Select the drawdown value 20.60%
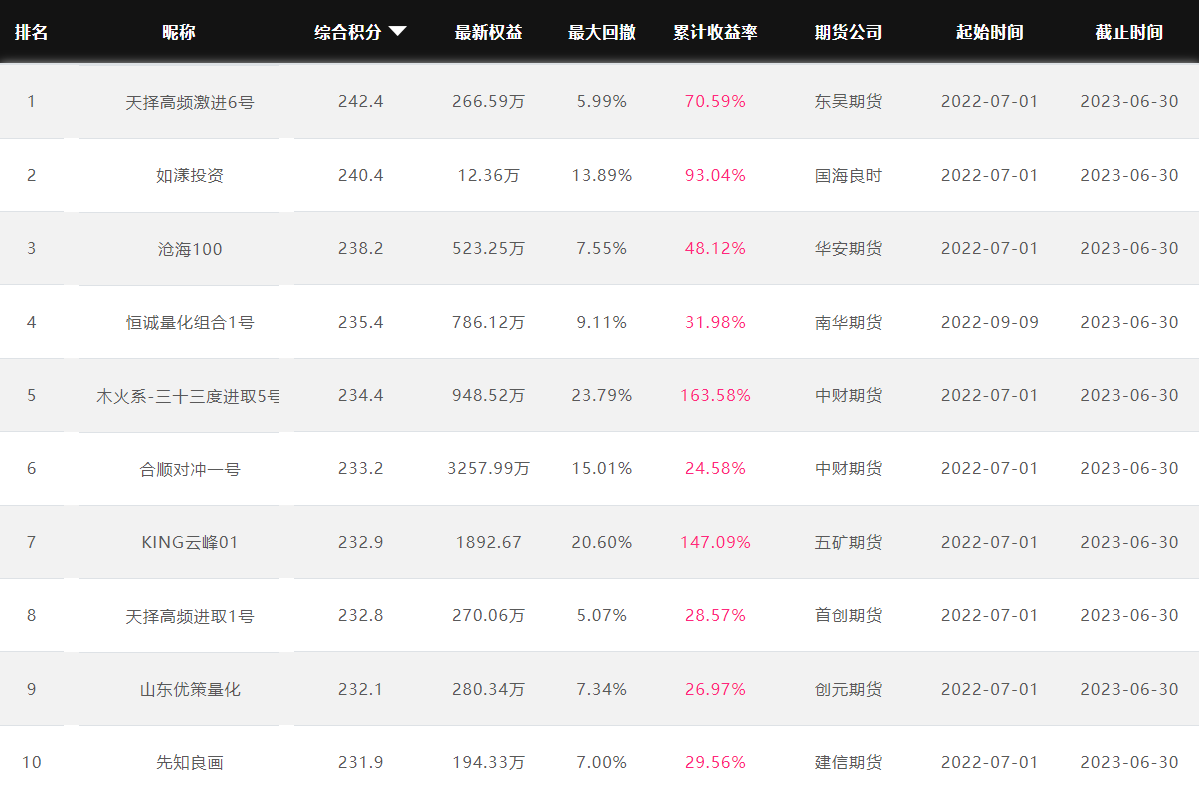Screen dimensions: 1199x798 coord(602,543)
